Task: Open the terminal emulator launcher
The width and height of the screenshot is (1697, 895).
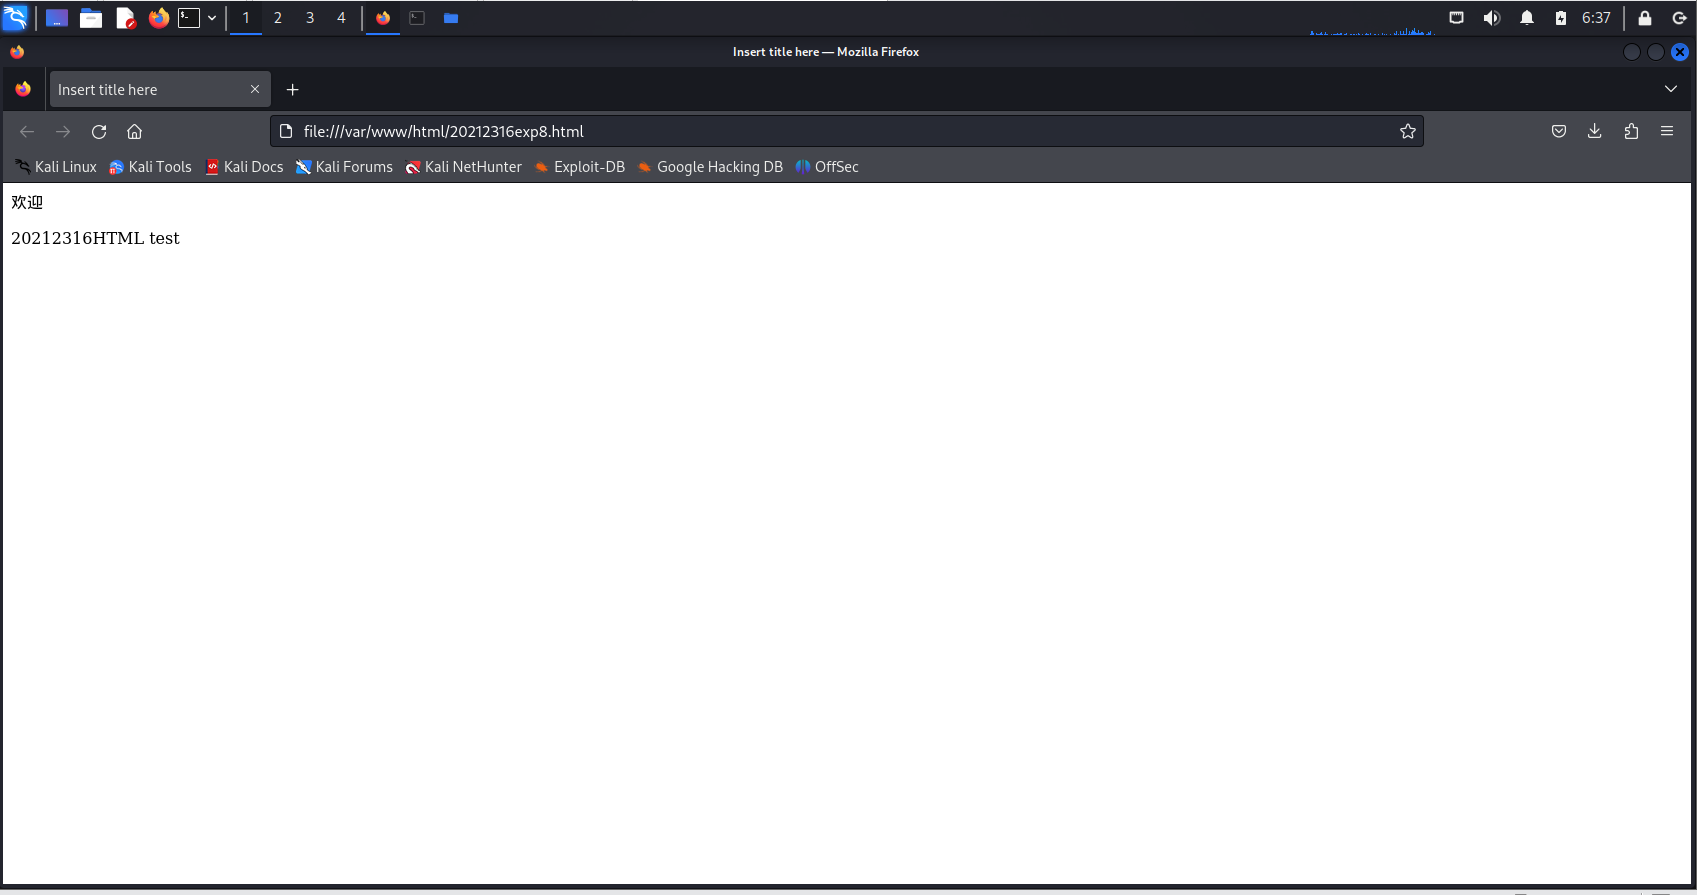Action: tap(189, 18)
